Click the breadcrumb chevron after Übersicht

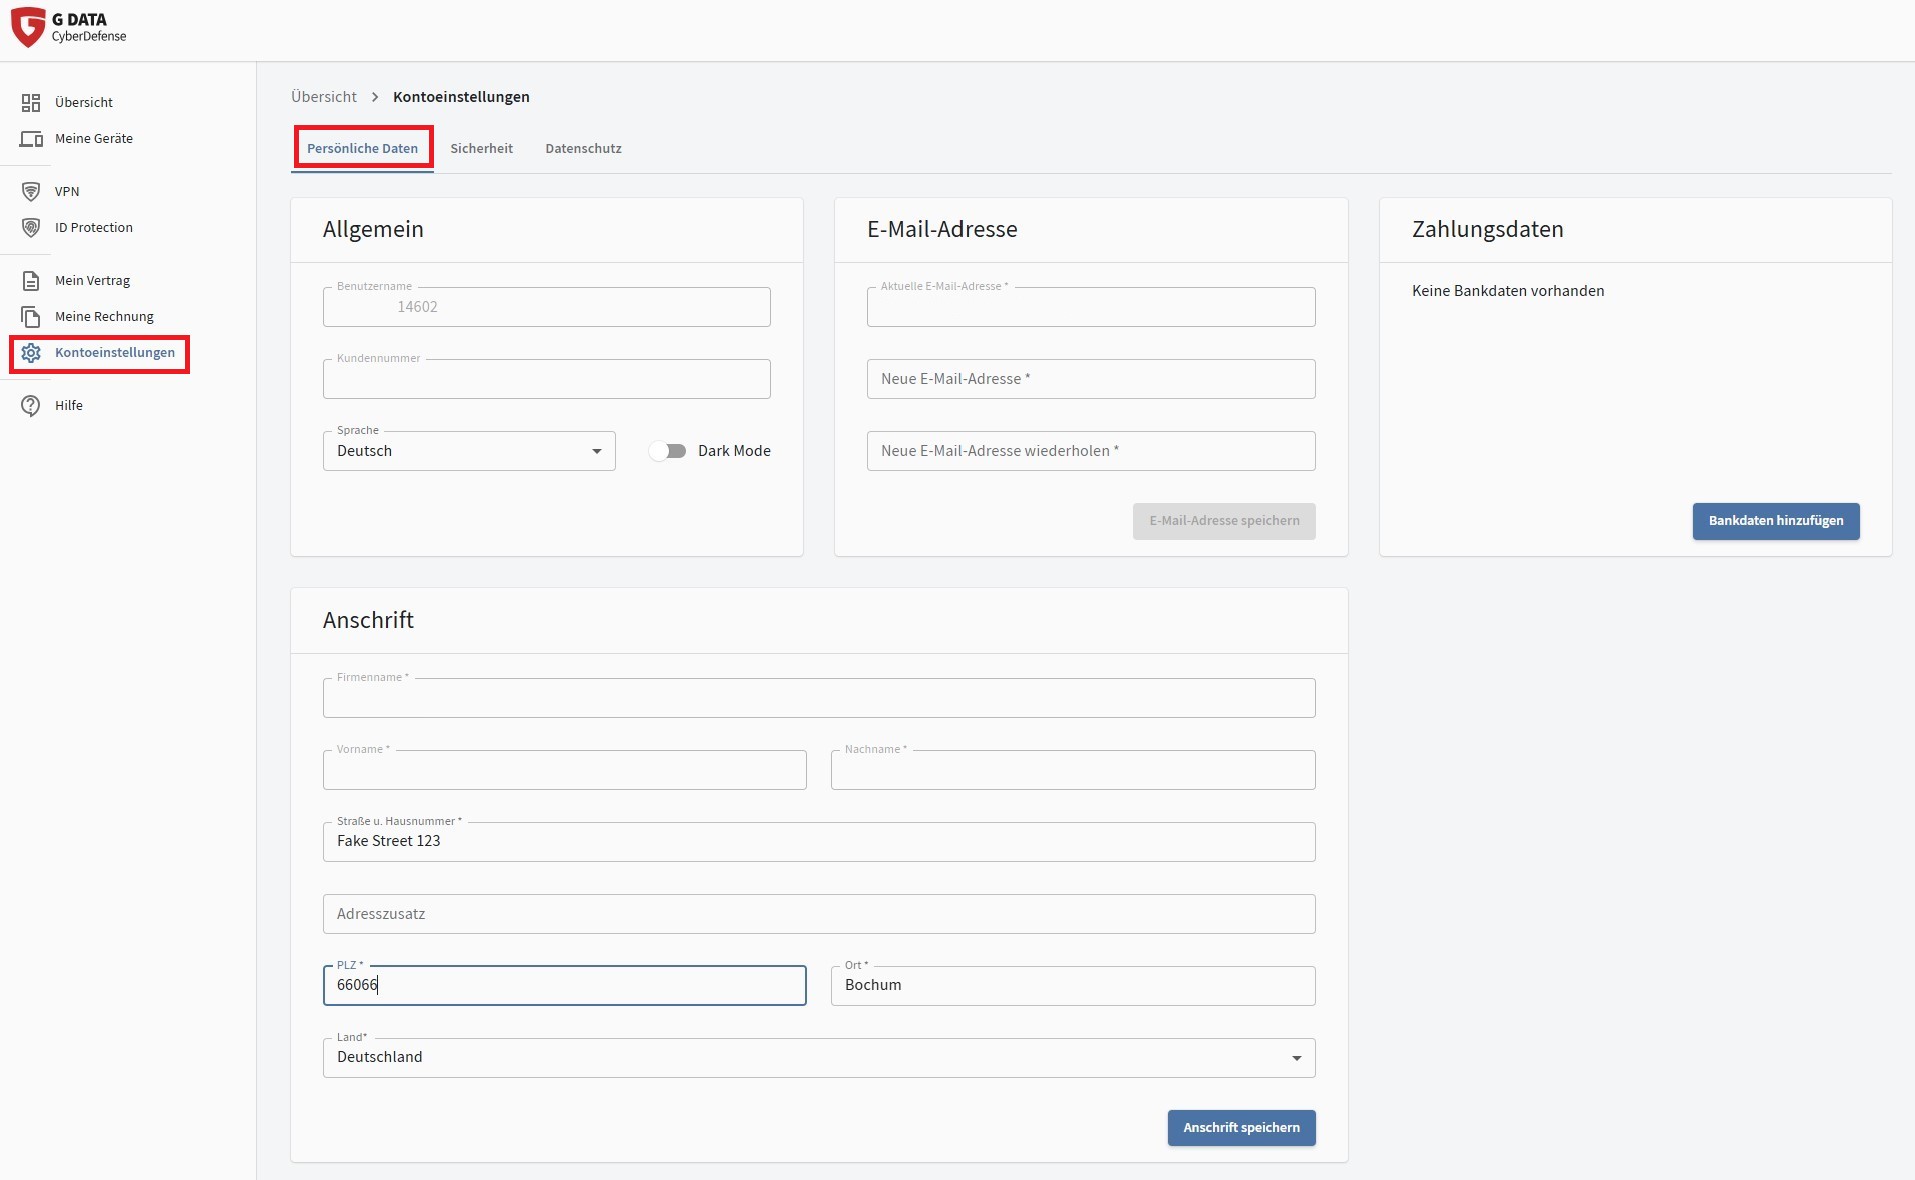[375, 97]
